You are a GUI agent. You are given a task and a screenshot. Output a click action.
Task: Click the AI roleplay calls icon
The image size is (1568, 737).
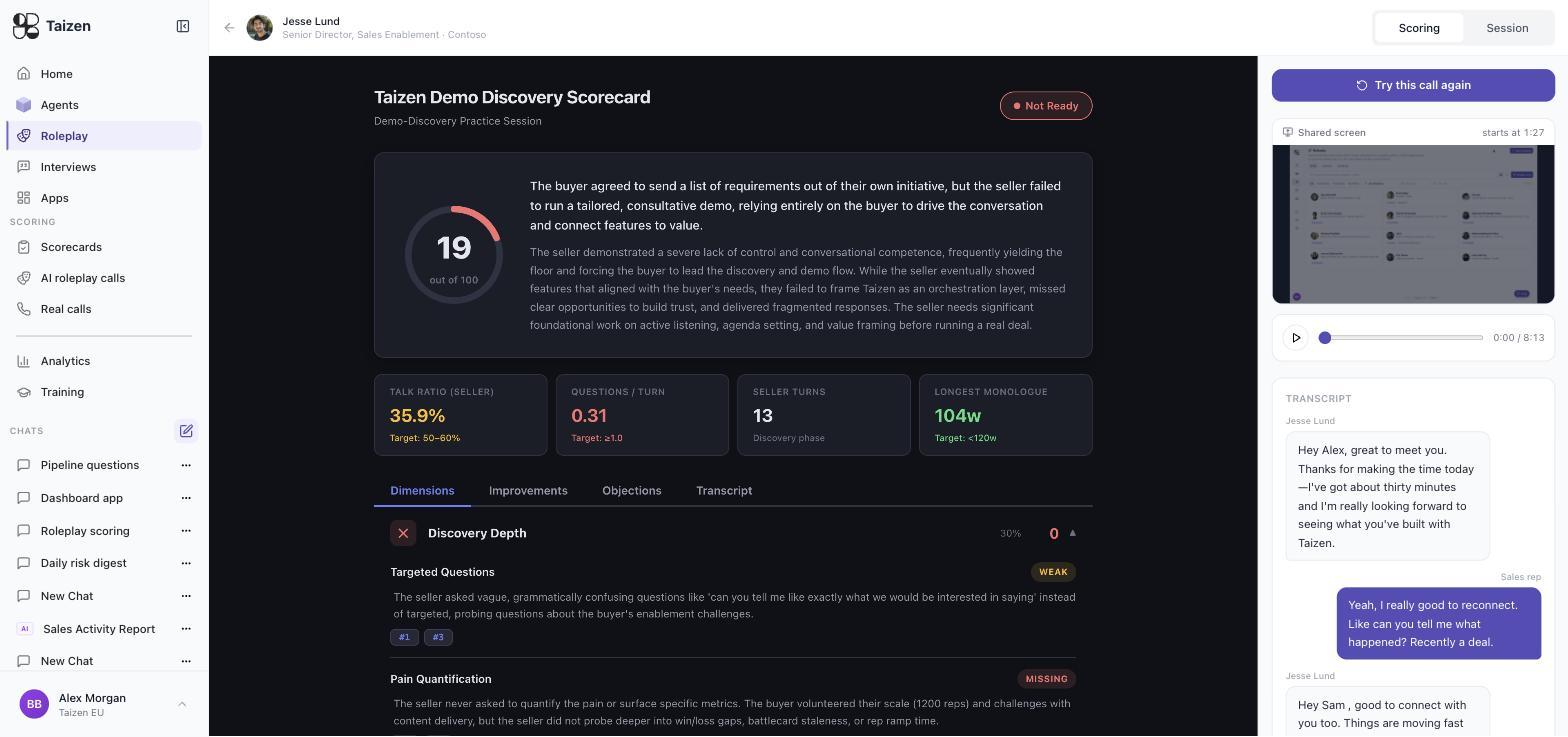point(24,278)
